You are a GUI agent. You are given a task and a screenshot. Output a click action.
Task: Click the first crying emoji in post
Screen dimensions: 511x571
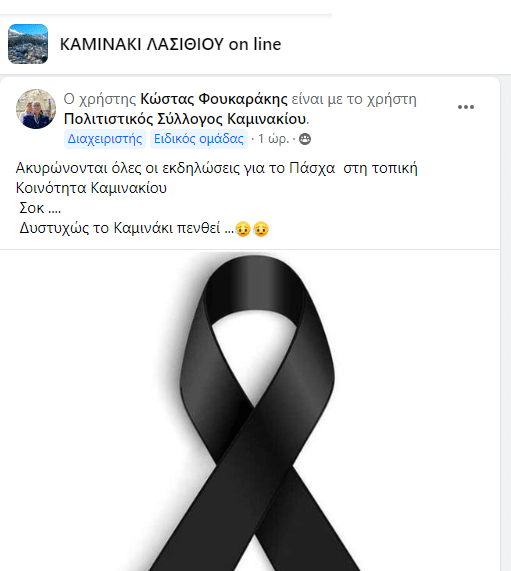pos(243,229)
